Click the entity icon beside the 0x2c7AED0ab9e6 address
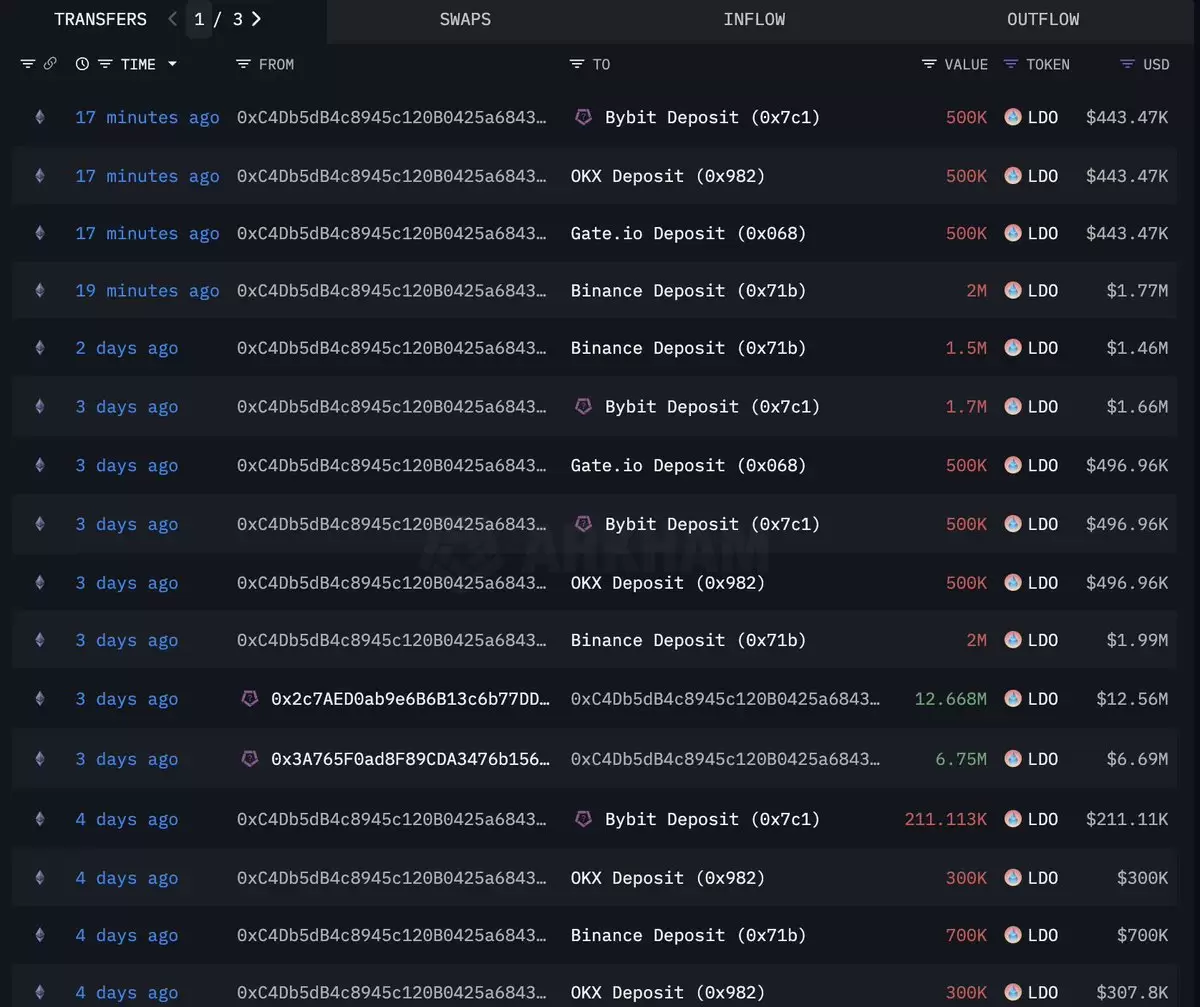 pos(250,699)
